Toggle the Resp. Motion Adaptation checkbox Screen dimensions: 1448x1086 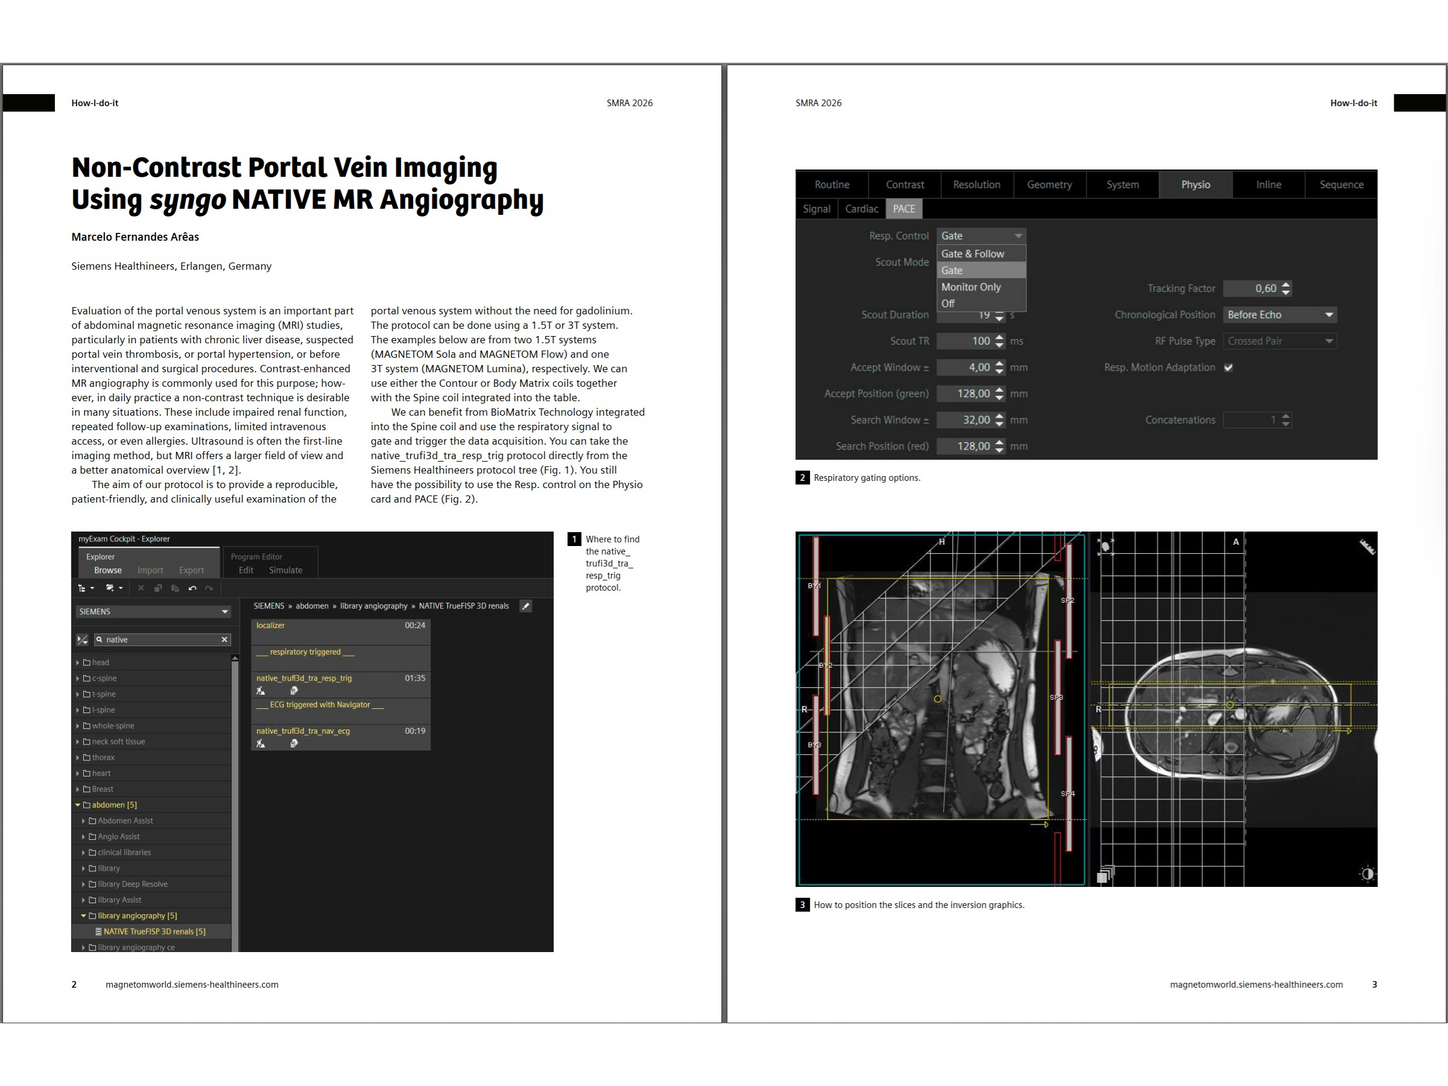coord(1228,368)
